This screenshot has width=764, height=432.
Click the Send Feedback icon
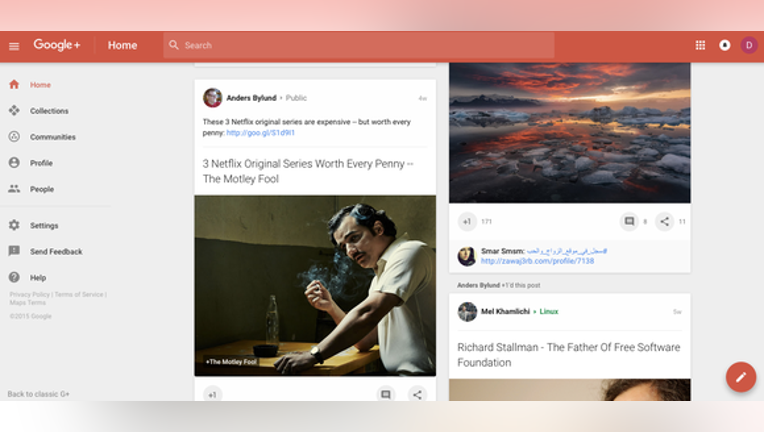pyautogui.click(x=14, y=251)
